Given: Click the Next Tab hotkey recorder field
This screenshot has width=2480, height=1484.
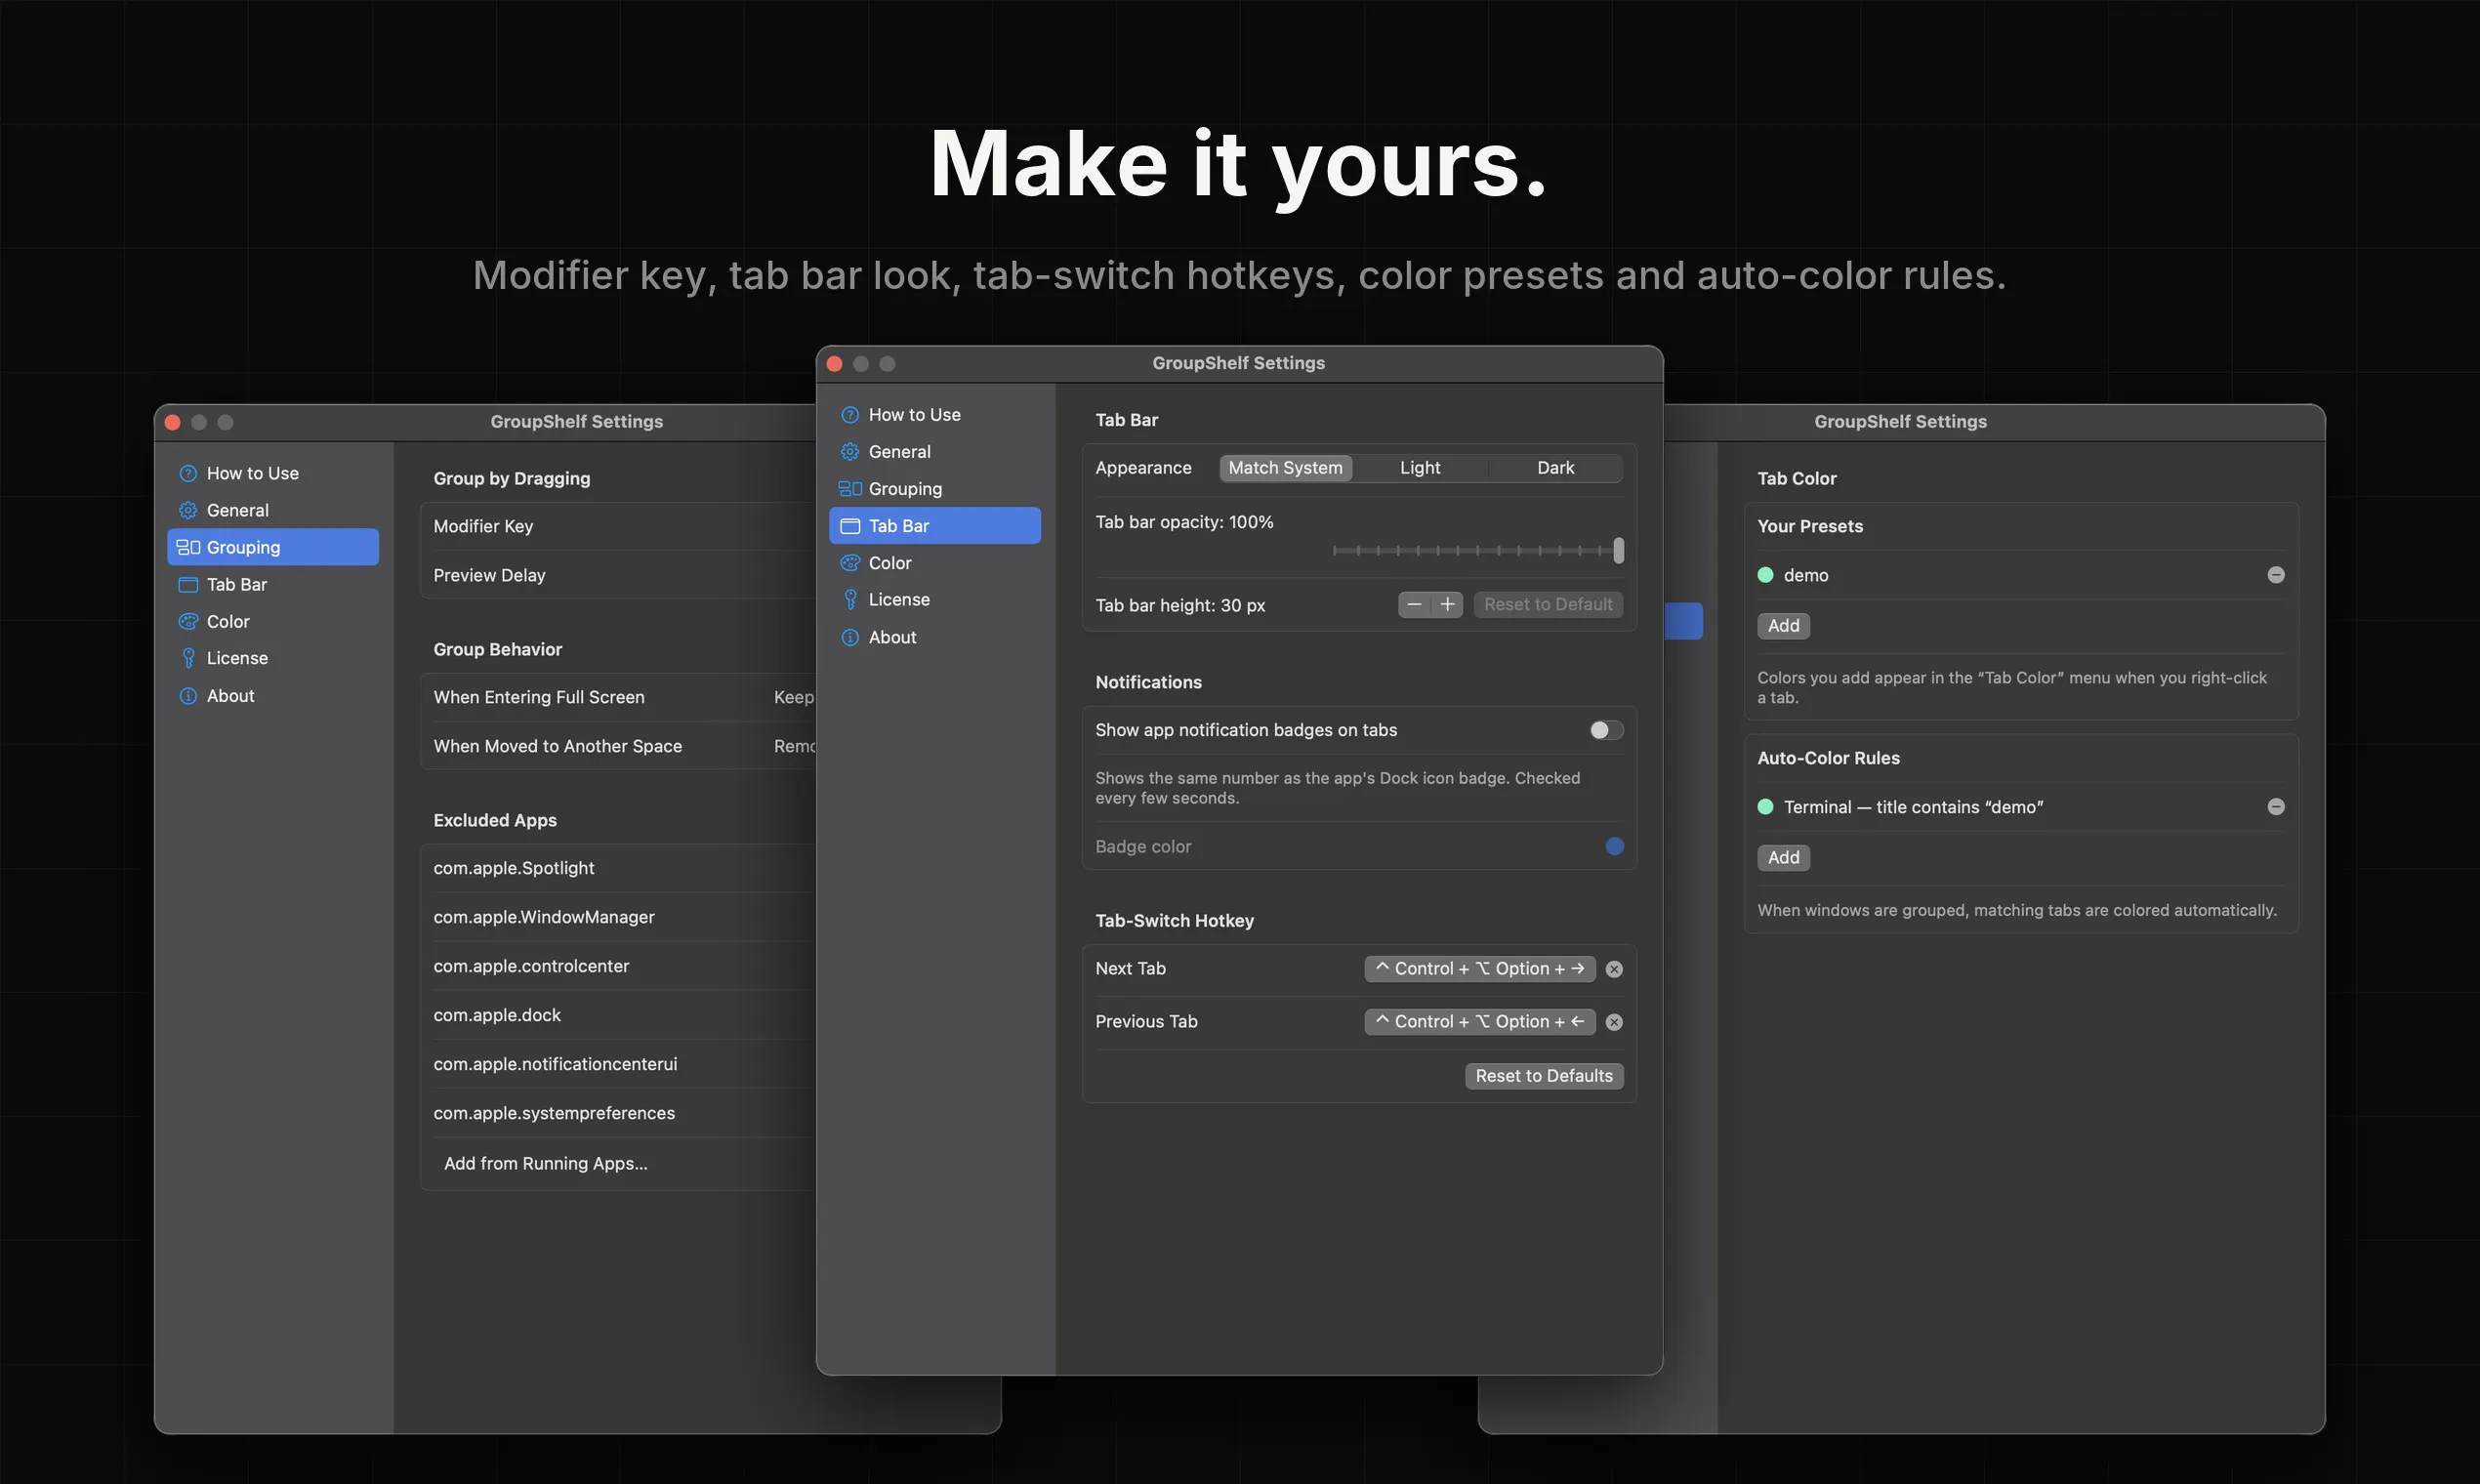Looking at the screenshot, I should click(x=1480, y=969).
